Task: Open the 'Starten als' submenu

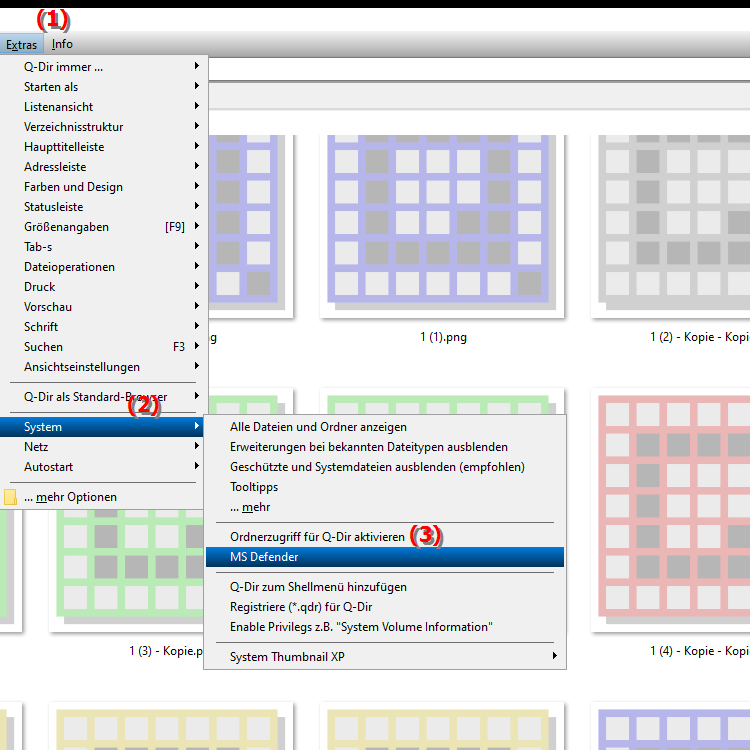Action: tap(104, 87)
